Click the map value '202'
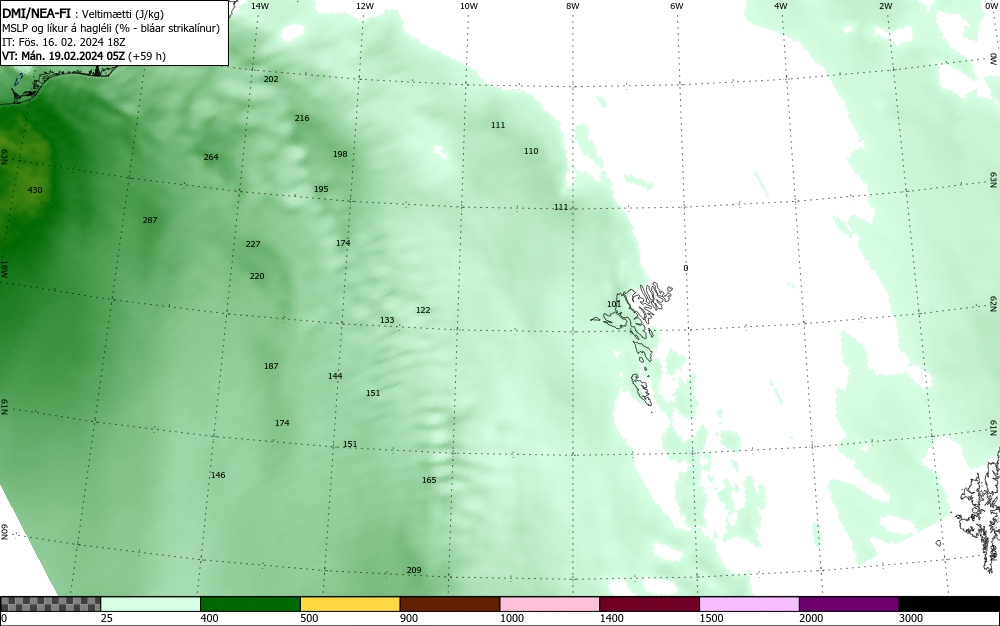1000x626 pixels. coord(271,79)
